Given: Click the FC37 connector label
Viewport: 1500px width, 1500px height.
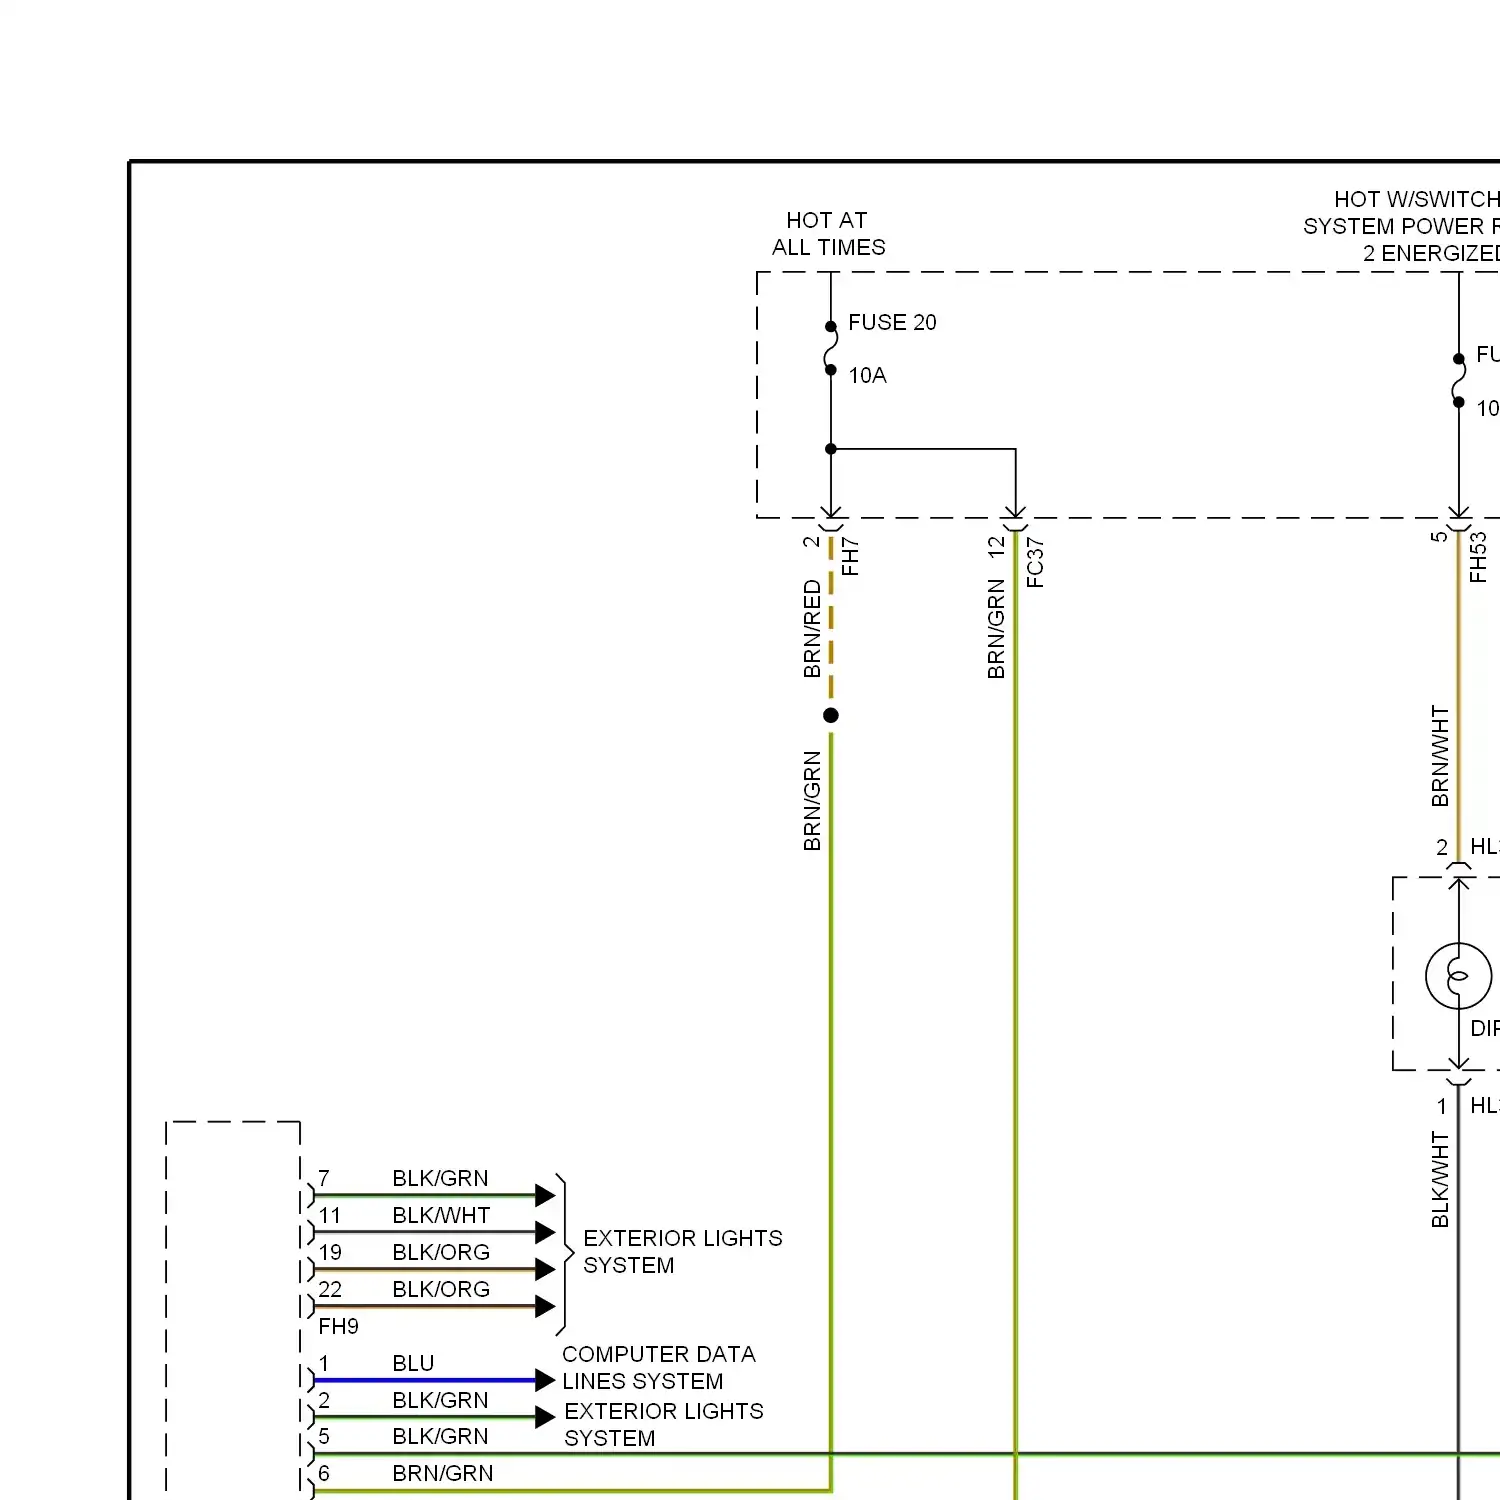Looking at the screenshot, I should click(x=1035, y=563).
